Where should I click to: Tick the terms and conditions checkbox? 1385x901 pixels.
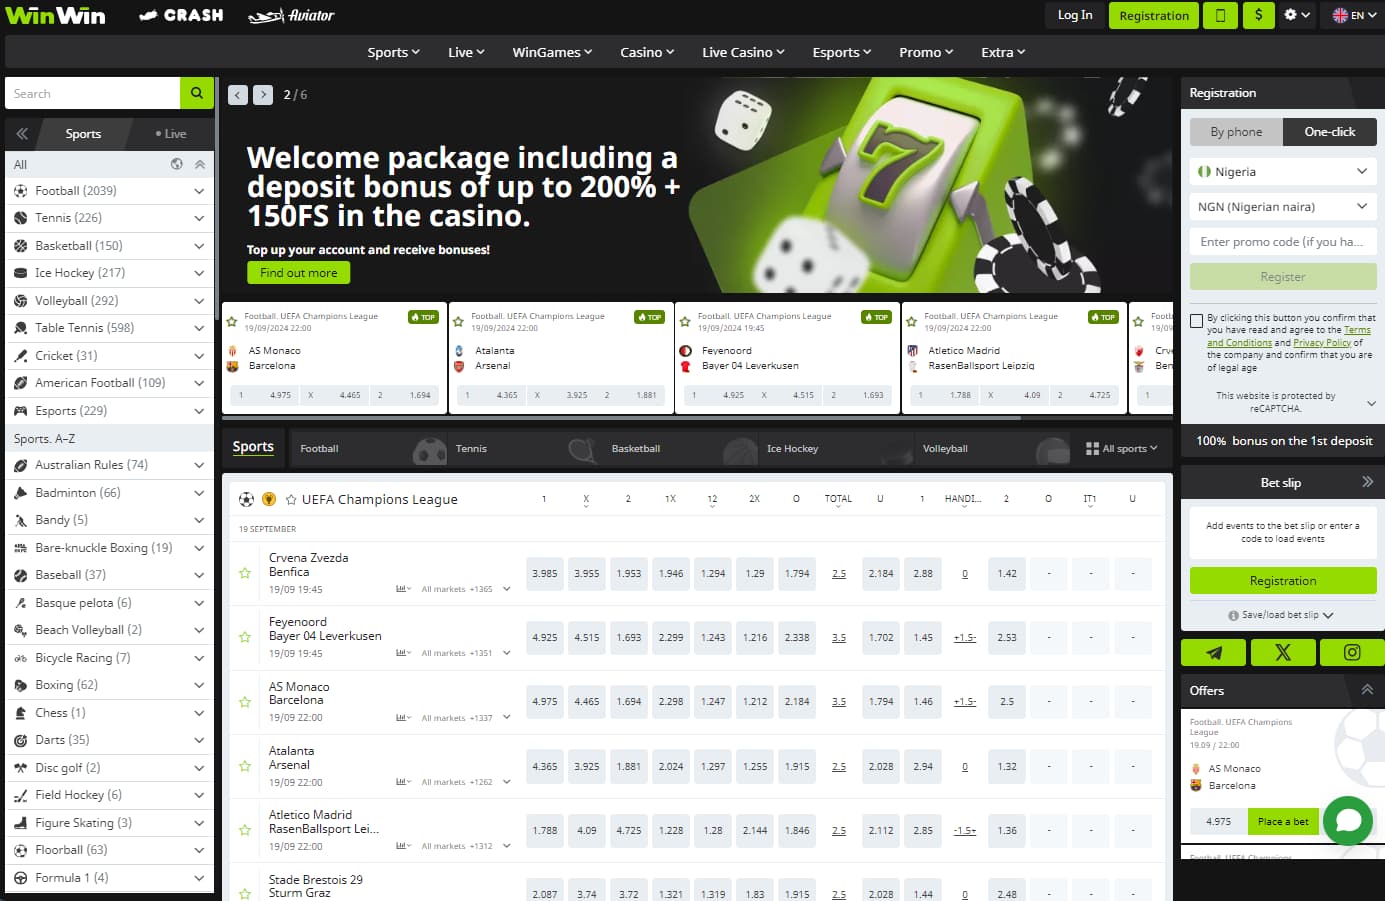coord(1196,321)
